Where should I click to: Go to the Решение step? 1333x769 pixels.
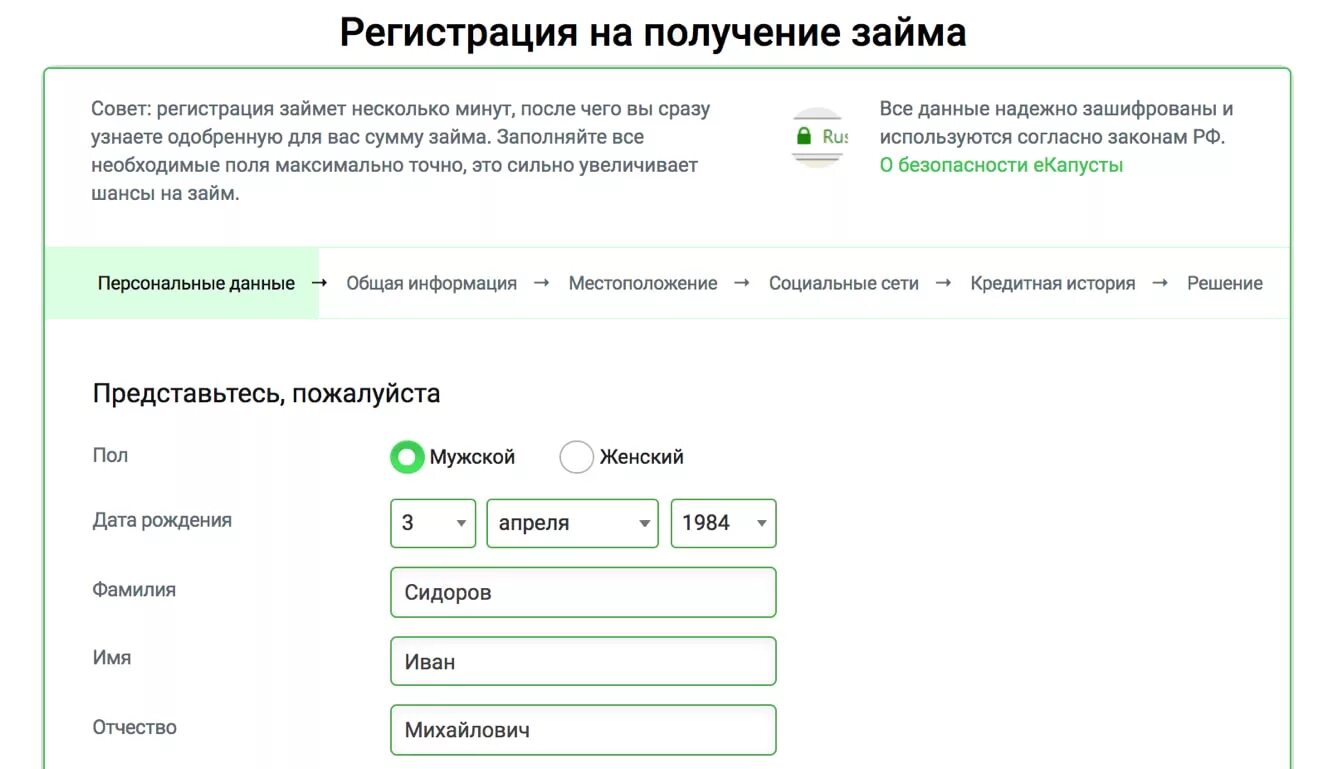[1224, 283]
